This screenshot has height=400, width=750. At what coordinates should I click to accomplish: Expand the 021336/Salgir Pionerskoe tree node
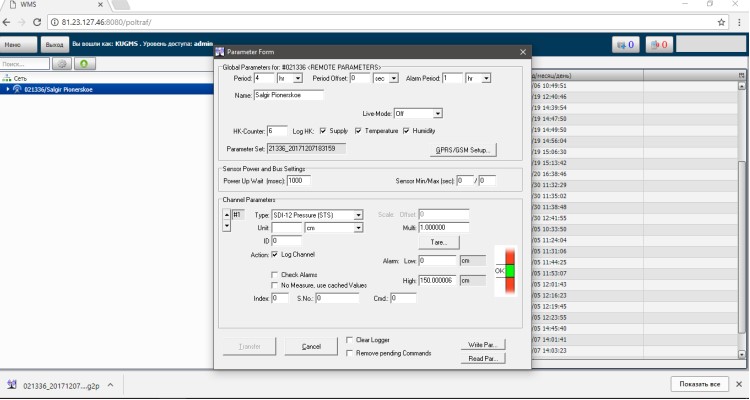coord(8,89)
